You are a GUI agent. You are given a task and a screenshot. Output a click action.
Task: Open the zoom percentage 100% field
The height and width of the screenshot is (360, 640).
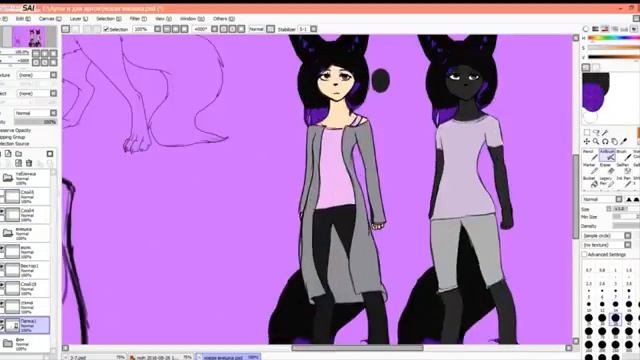141,29
